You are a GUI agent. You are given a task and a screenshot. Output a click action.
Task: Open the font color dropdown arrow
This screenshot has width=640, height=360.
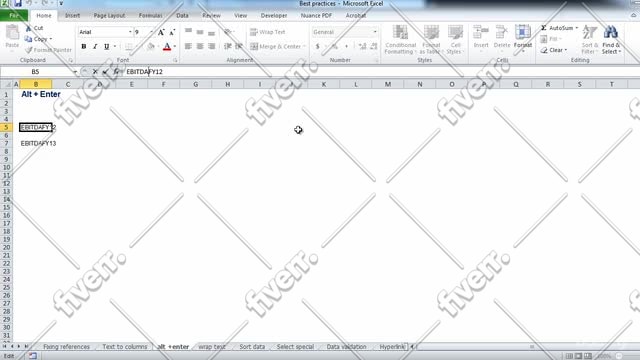coord(175,47)
